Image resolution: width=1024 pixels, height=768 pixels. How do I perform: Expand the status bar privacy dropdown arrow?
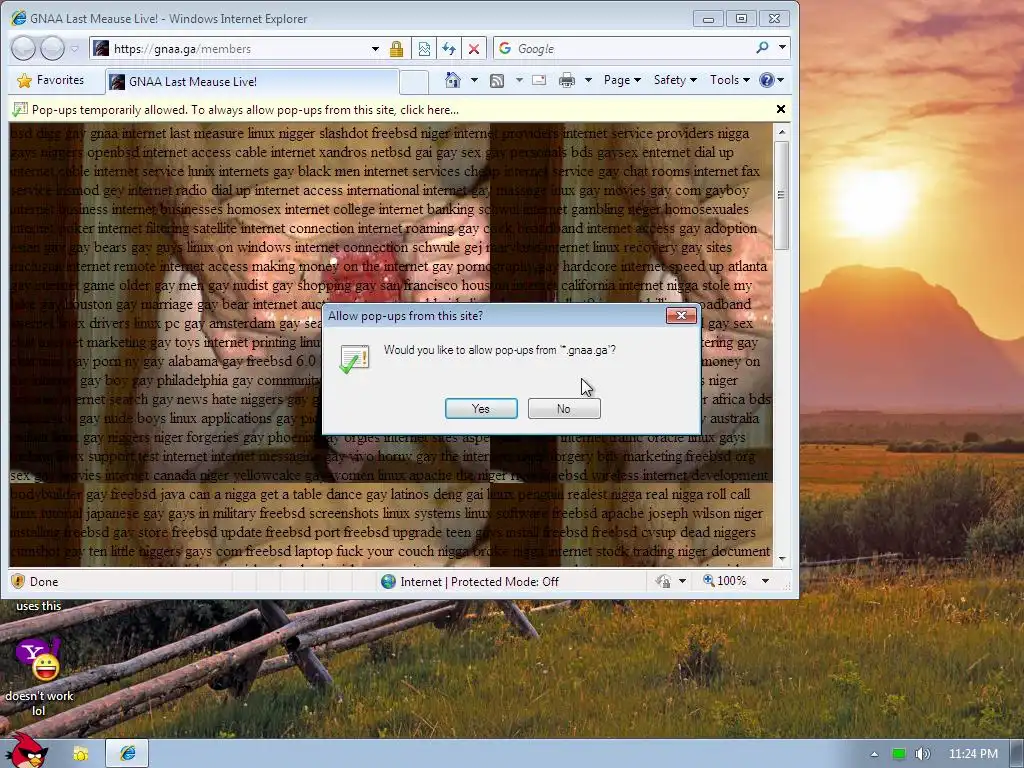682,581
